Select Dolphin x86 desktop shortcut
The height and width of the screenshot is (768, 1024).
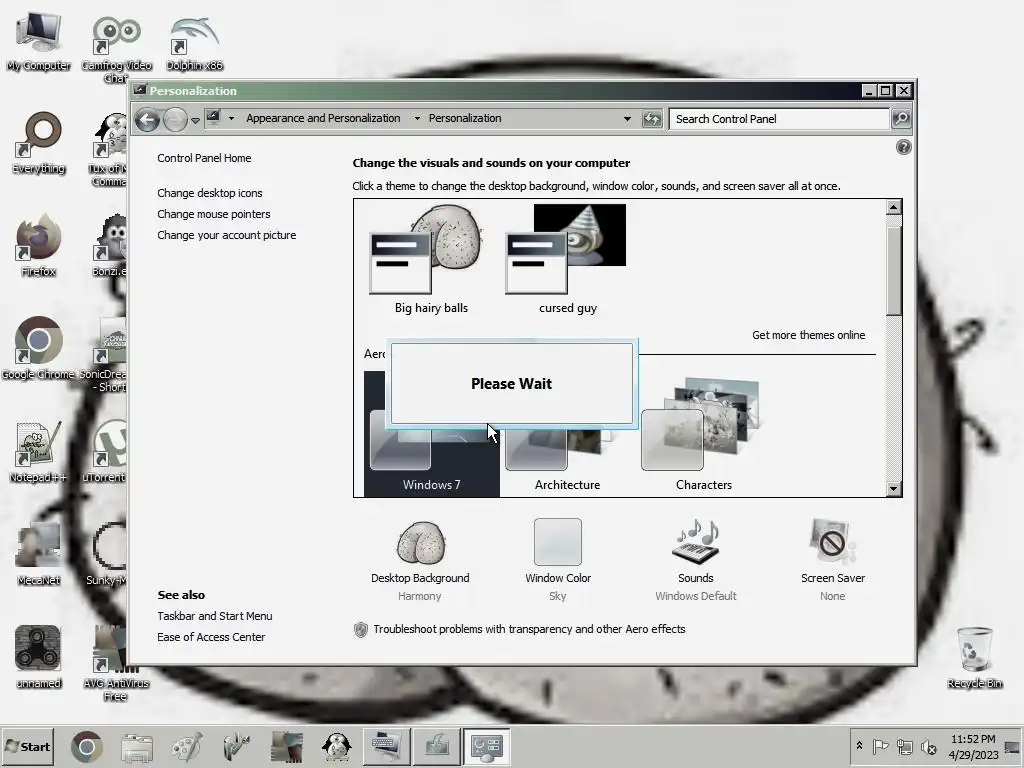194,43
